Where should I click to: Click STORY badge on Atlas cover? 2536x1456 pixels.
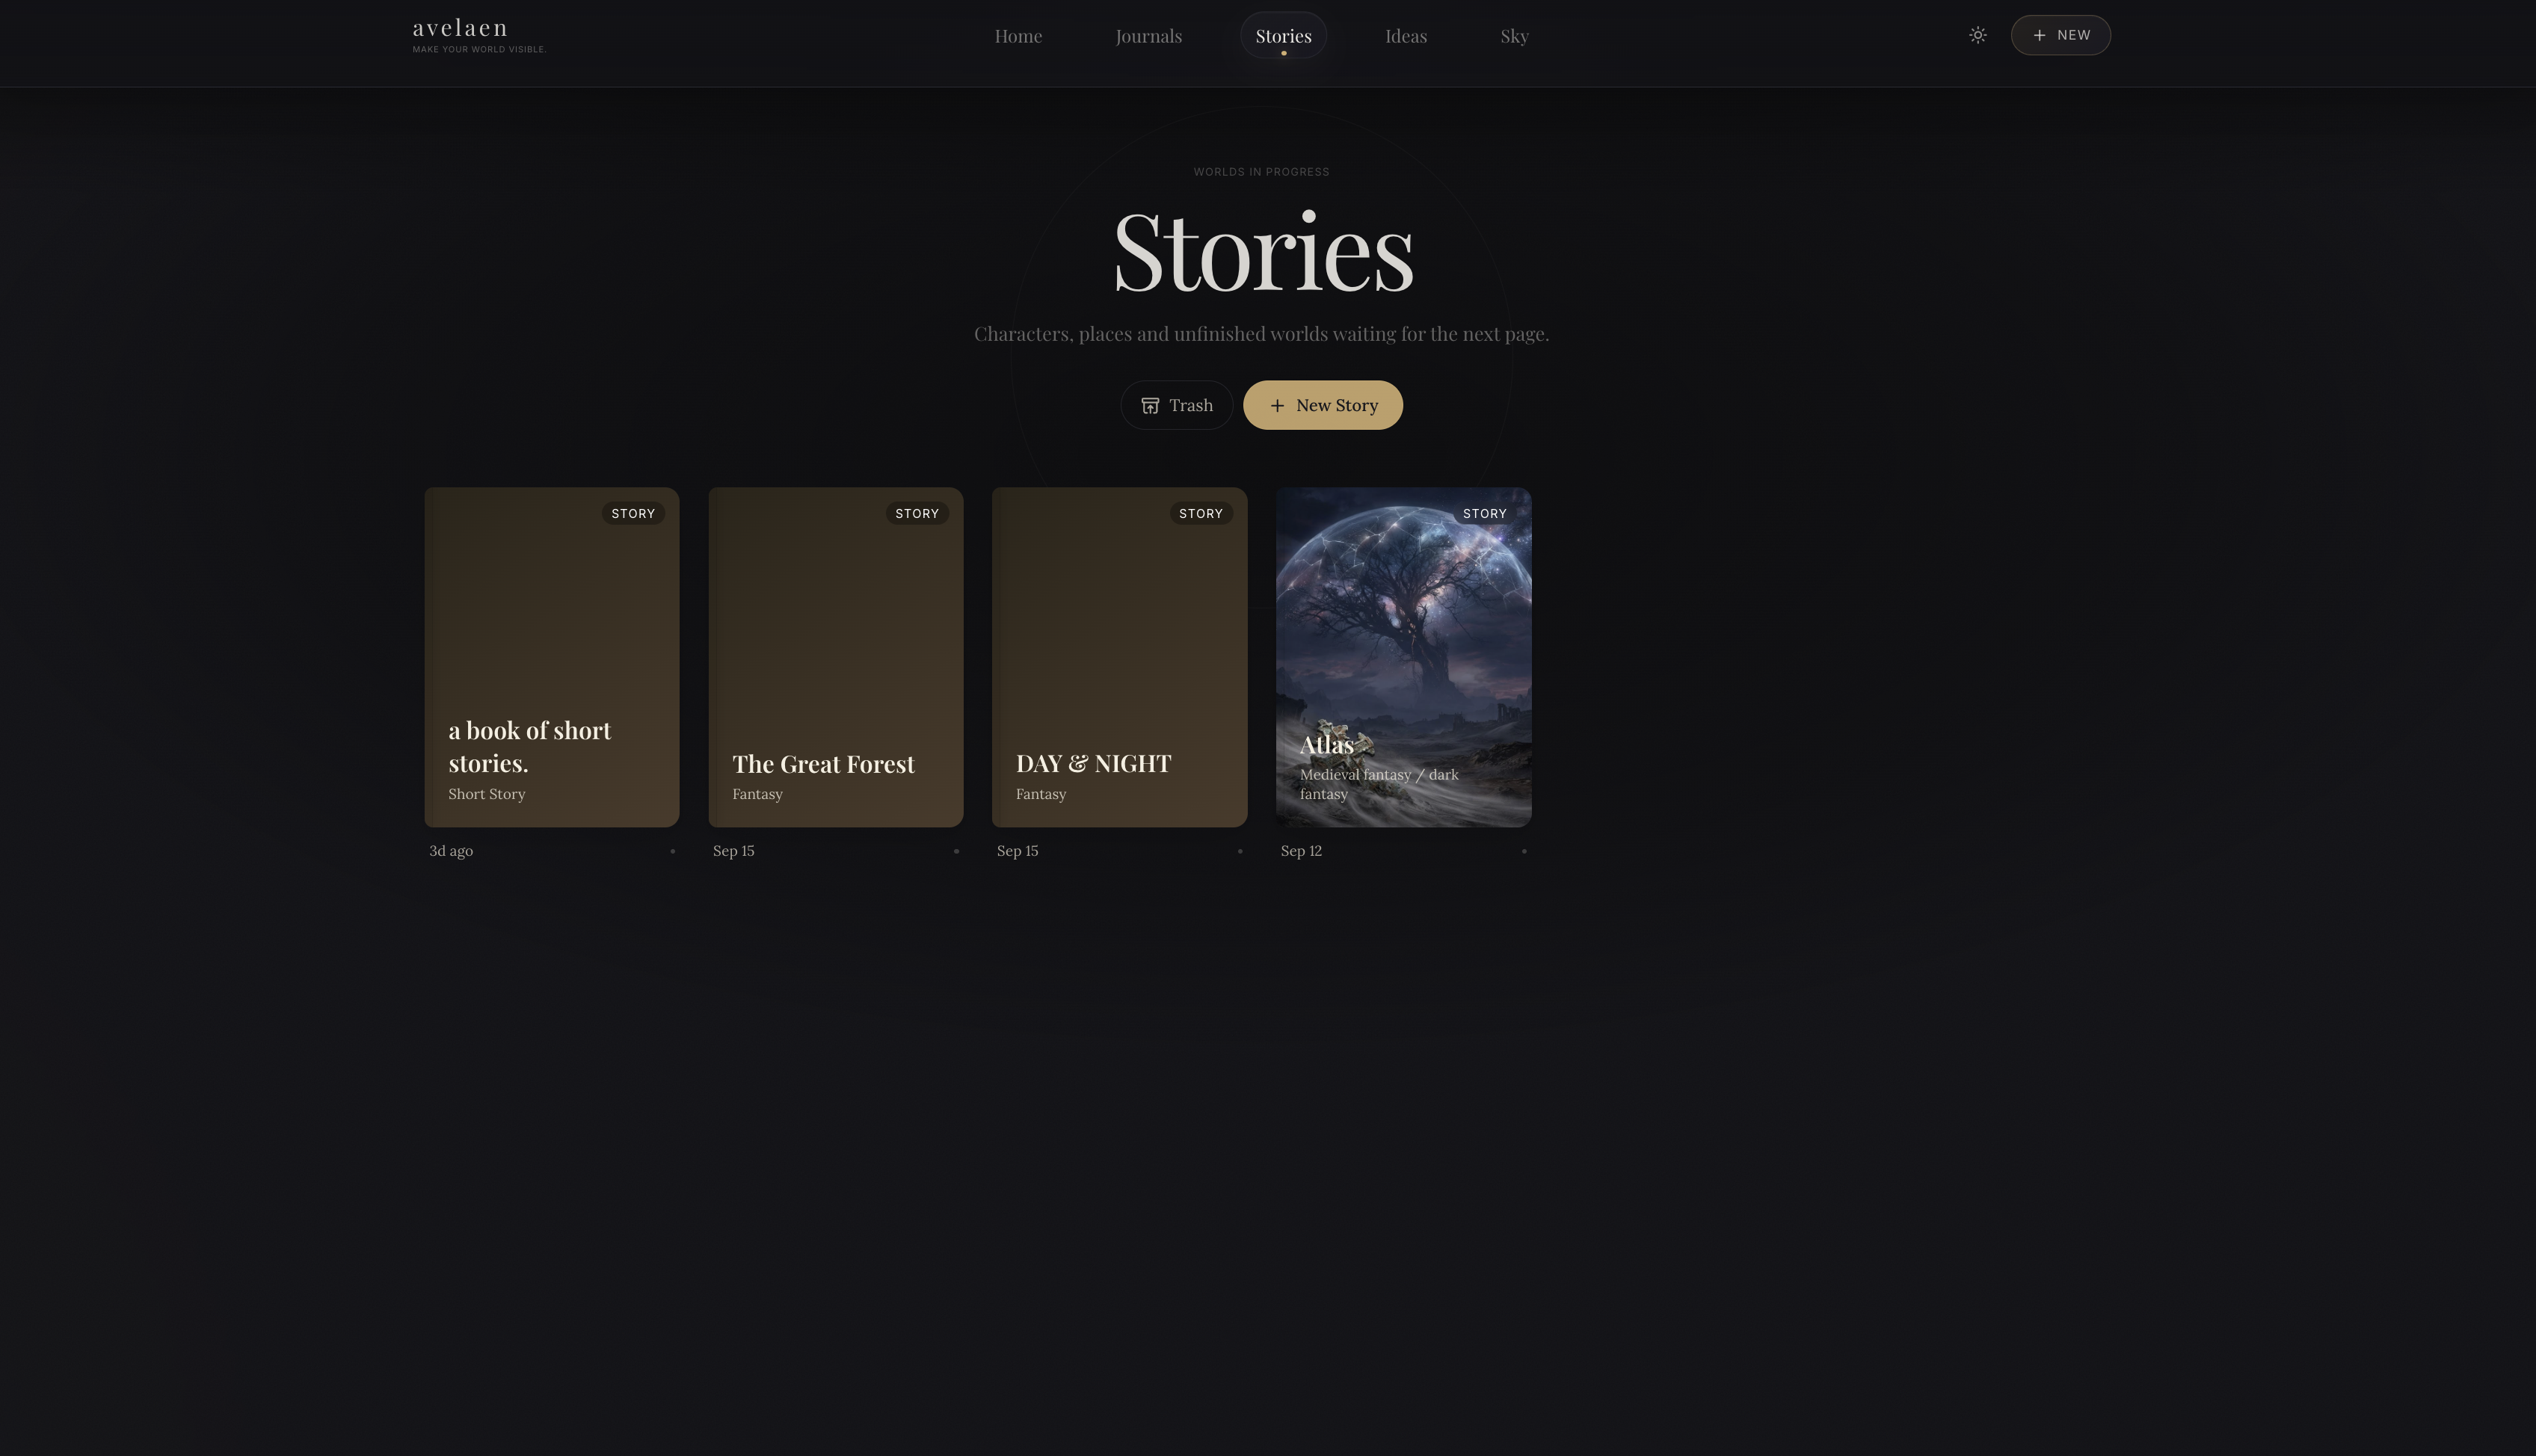[1484, 513]
